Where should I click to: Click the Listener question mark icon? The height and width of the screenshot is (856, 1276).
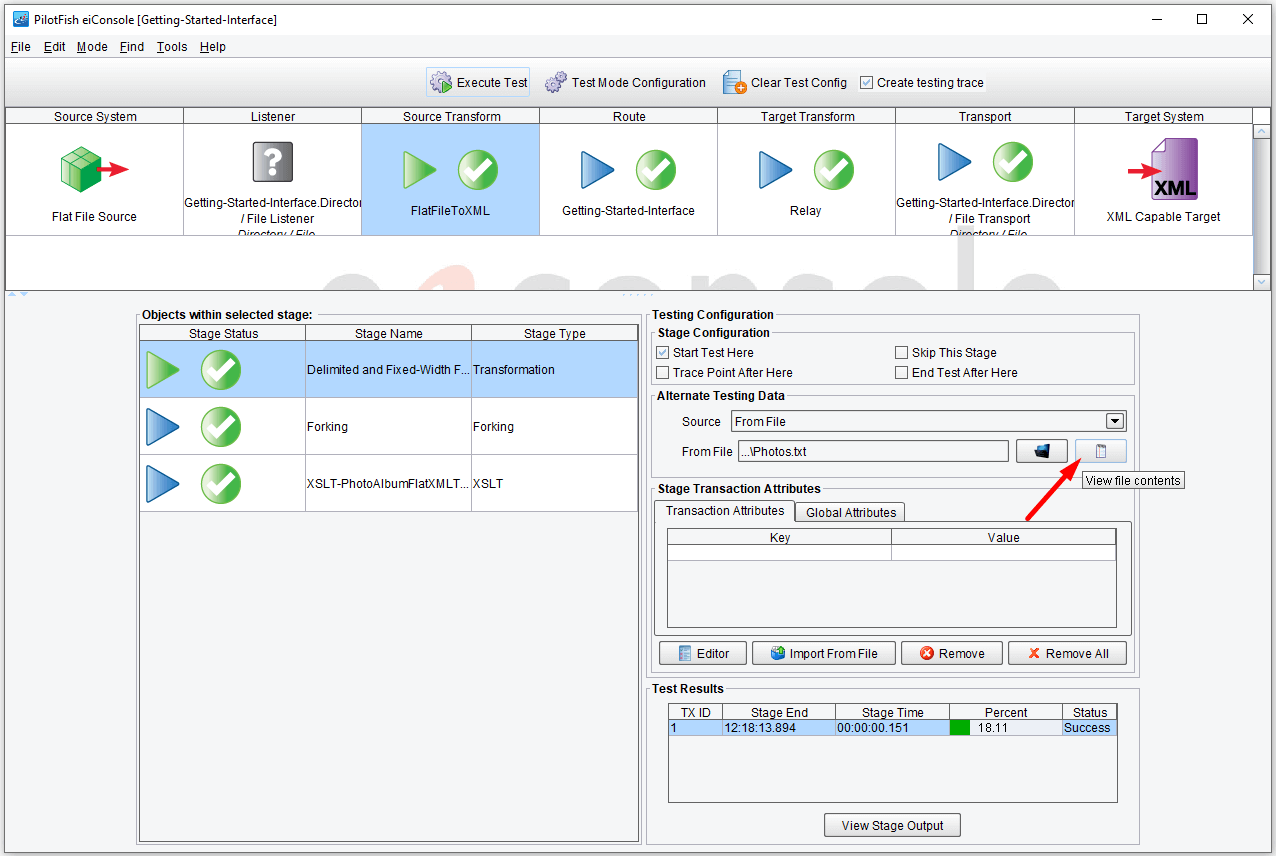[273, 161]
